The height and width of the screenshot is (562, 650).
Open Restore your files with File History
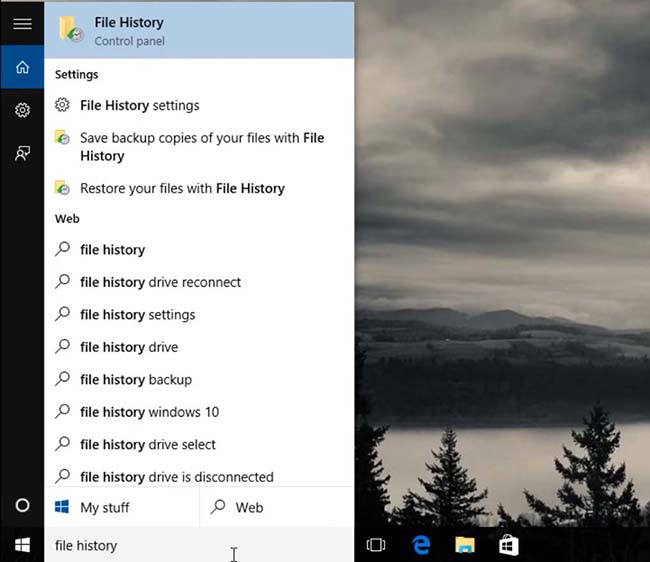[199, 188]
